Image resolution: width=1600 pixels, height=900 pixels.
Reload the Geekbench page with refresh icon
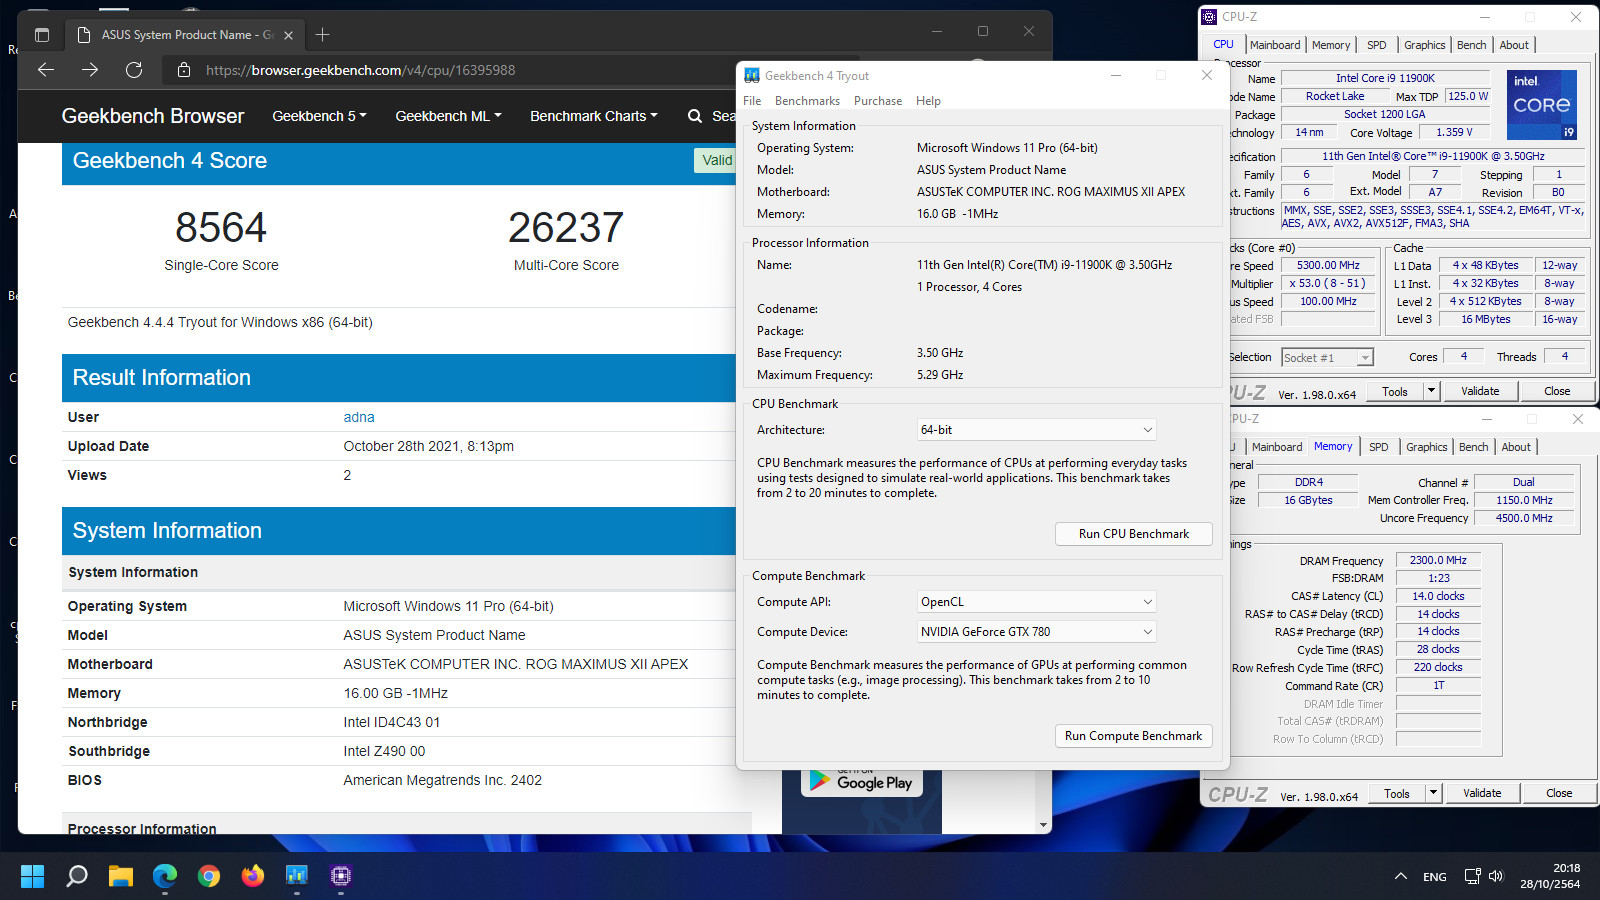(134, 70)
